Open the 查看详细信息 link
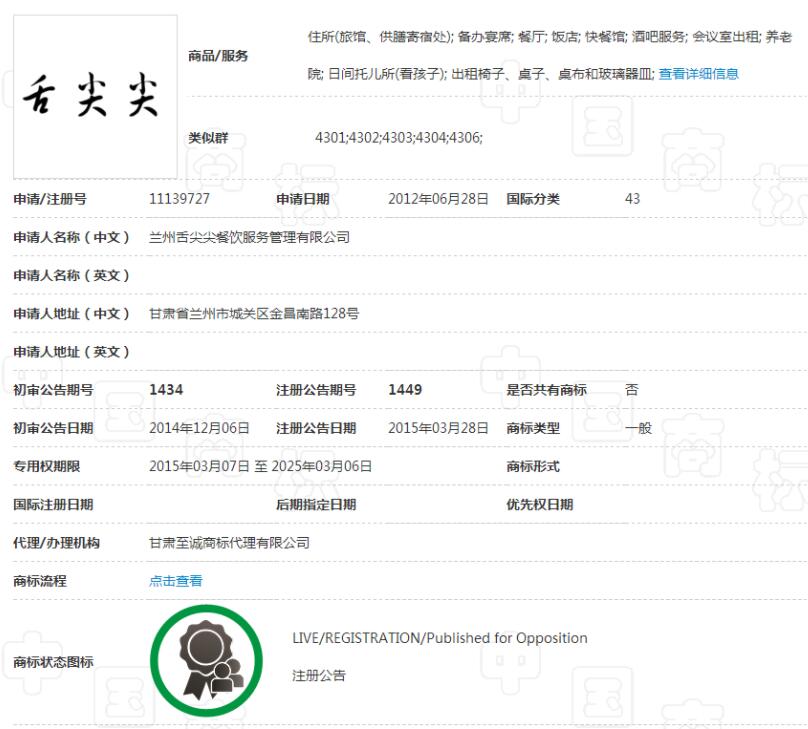Viewport: 808px width, 729px height. [698, 74]
